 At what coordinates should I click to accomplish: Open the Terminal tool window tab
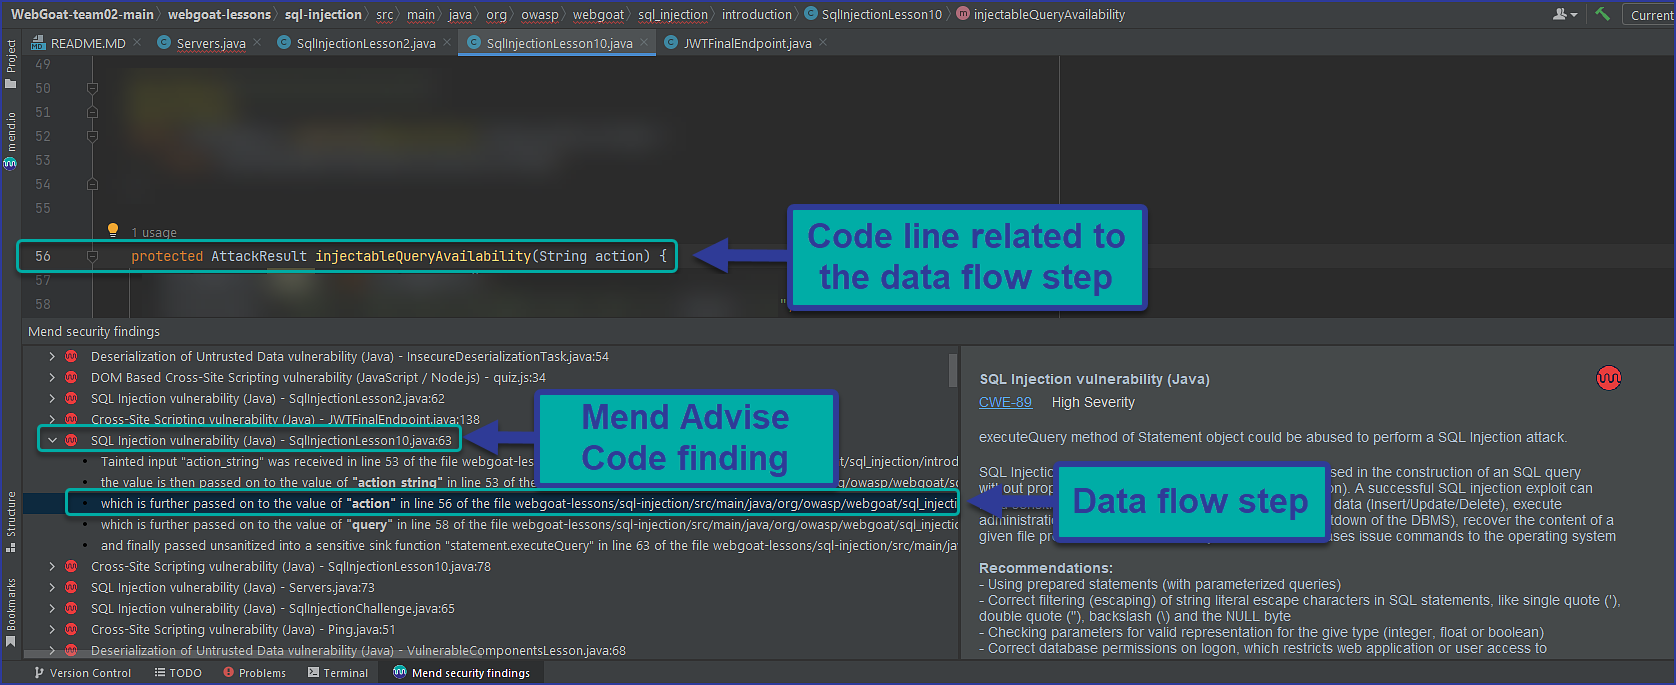pyautogui.click(x=338, y=673)
